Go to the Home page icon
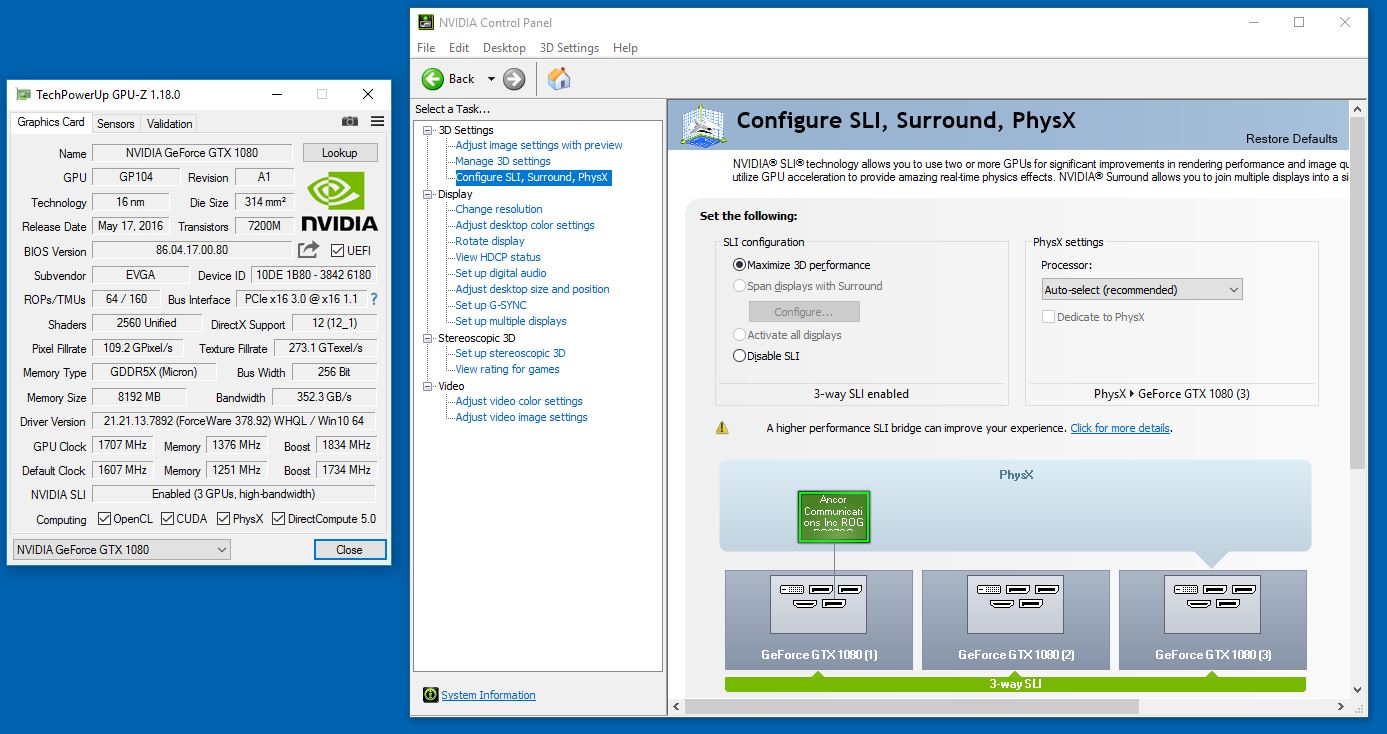The height and width of the screenshot is (734, 1387). click(559, 79)
